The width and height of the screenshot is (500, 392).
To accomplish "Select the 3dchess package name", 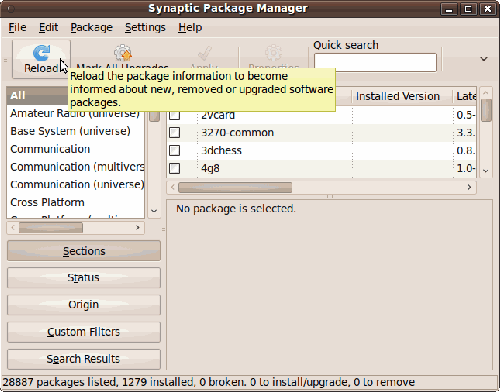I will (221, 150).
